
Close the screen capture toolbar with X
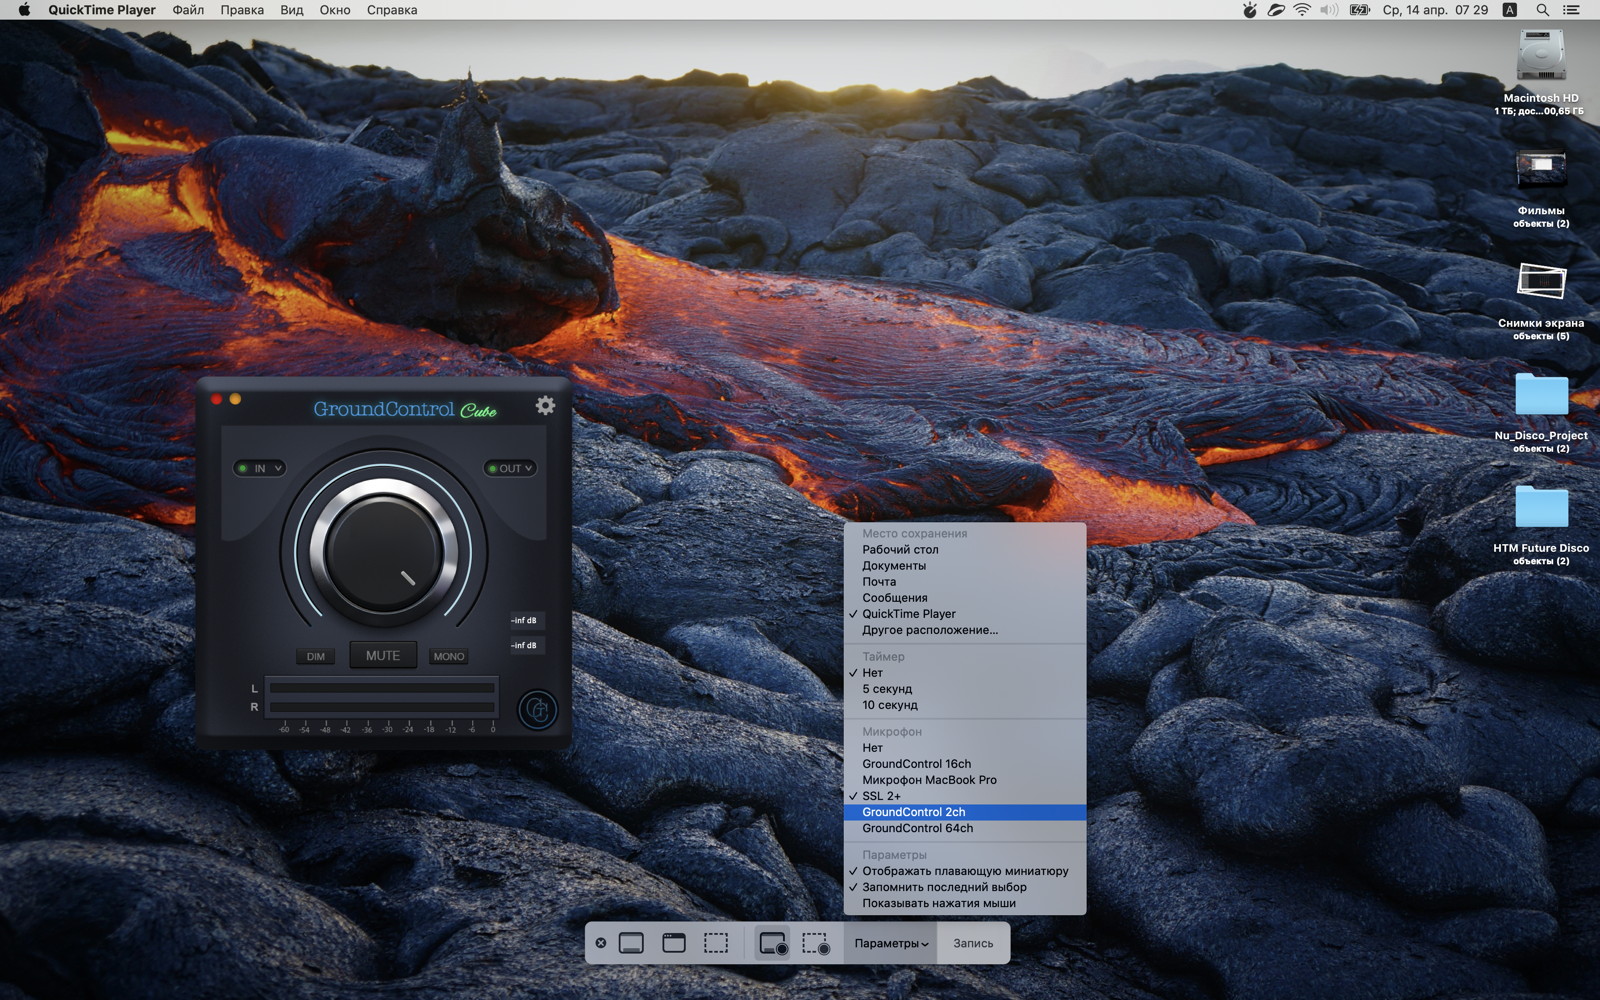600,943
